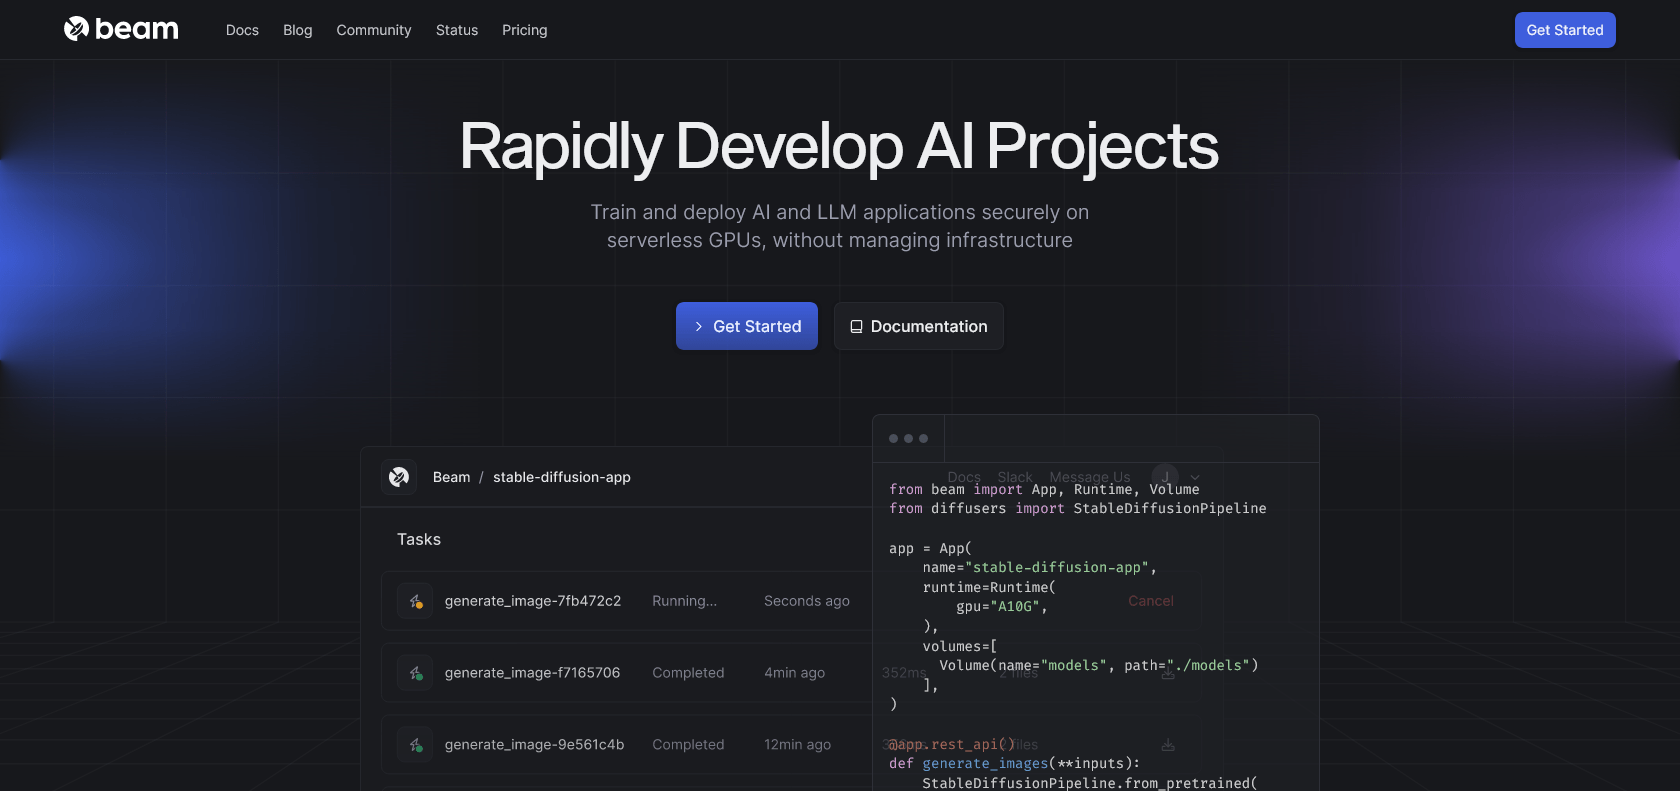1680x791 pixels.
Task: Click the download icon beside the 12min ago task
Action: pos(1168,745)
